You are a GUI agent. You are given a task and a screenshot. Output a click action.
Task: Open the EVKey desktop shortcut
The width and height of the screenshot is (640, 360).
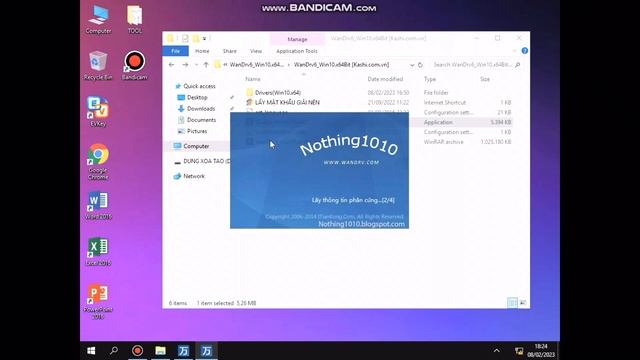point(98,112)
